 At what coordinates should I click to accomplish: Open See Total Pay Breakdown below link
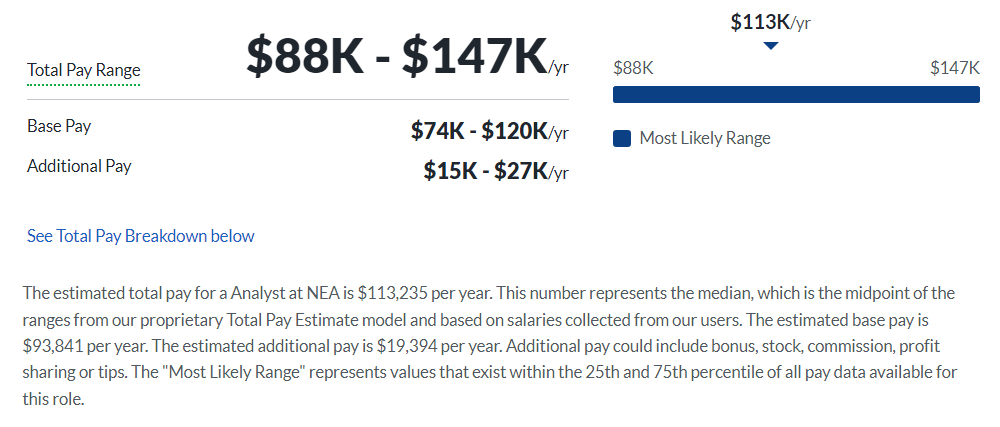(140, 236)
